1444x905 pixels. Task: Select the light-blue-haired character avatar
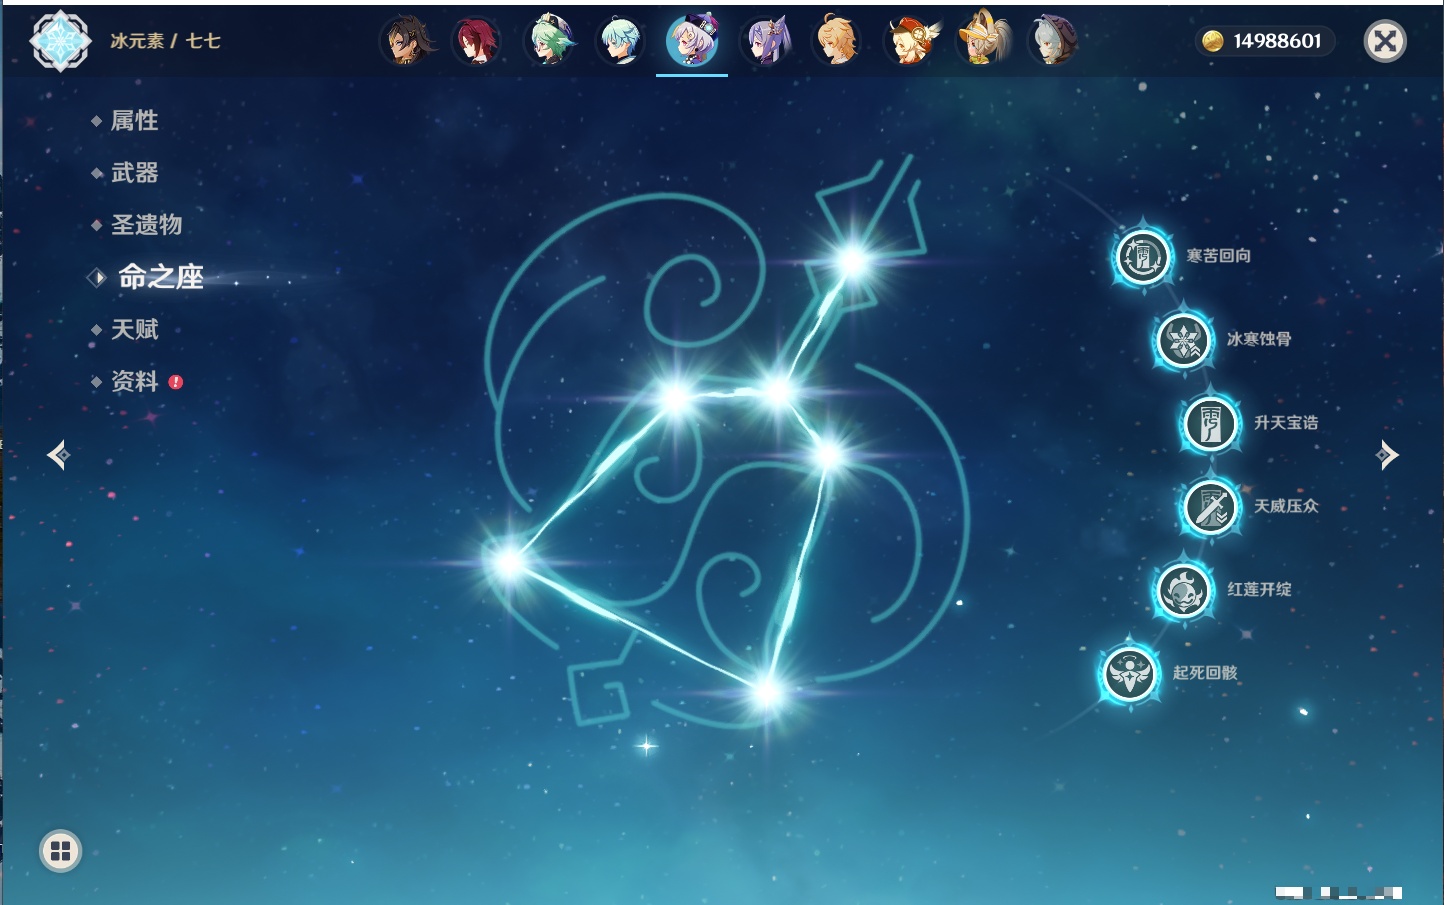coord(620,41)
